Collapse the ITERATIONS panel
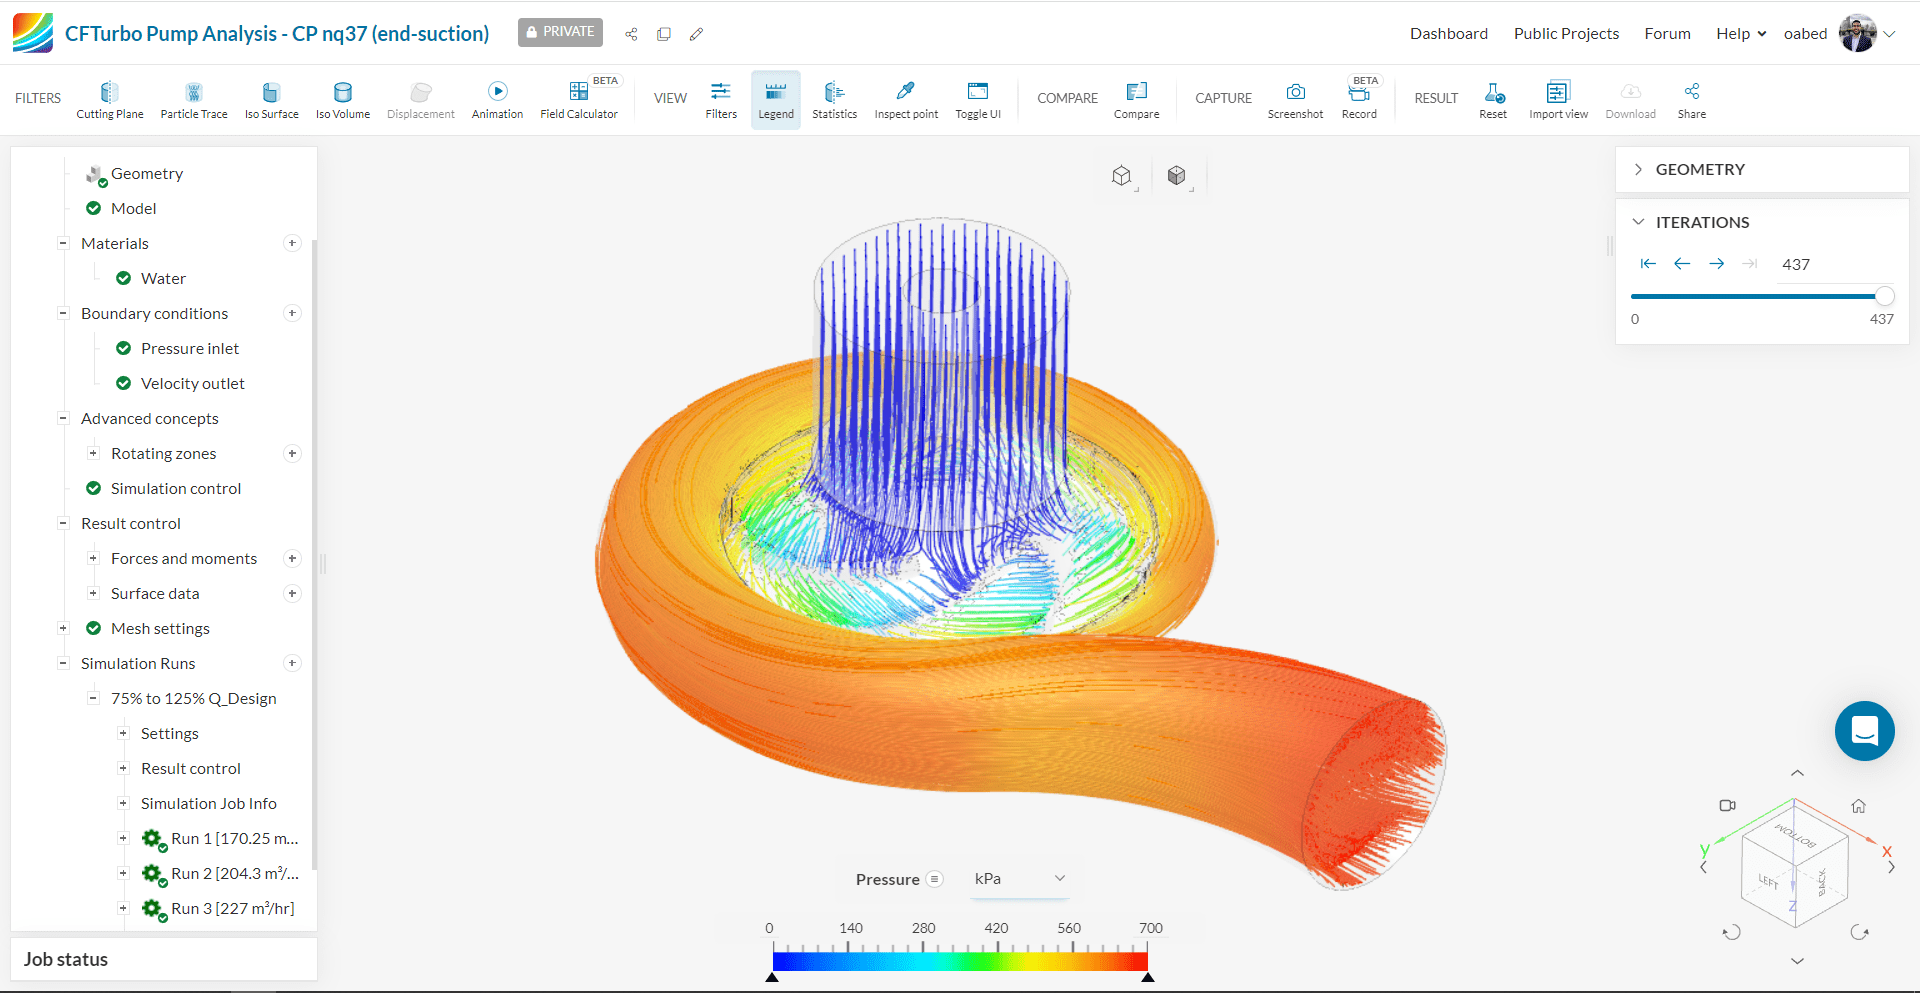This screenshot has width=1920, height=993. coord(1702,222)
